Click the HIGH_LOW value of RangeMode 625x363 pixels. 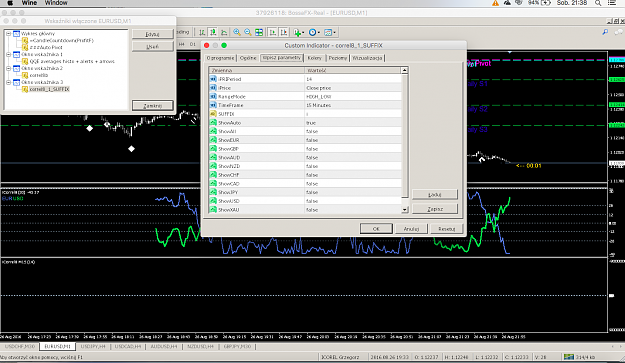(353, 97)
